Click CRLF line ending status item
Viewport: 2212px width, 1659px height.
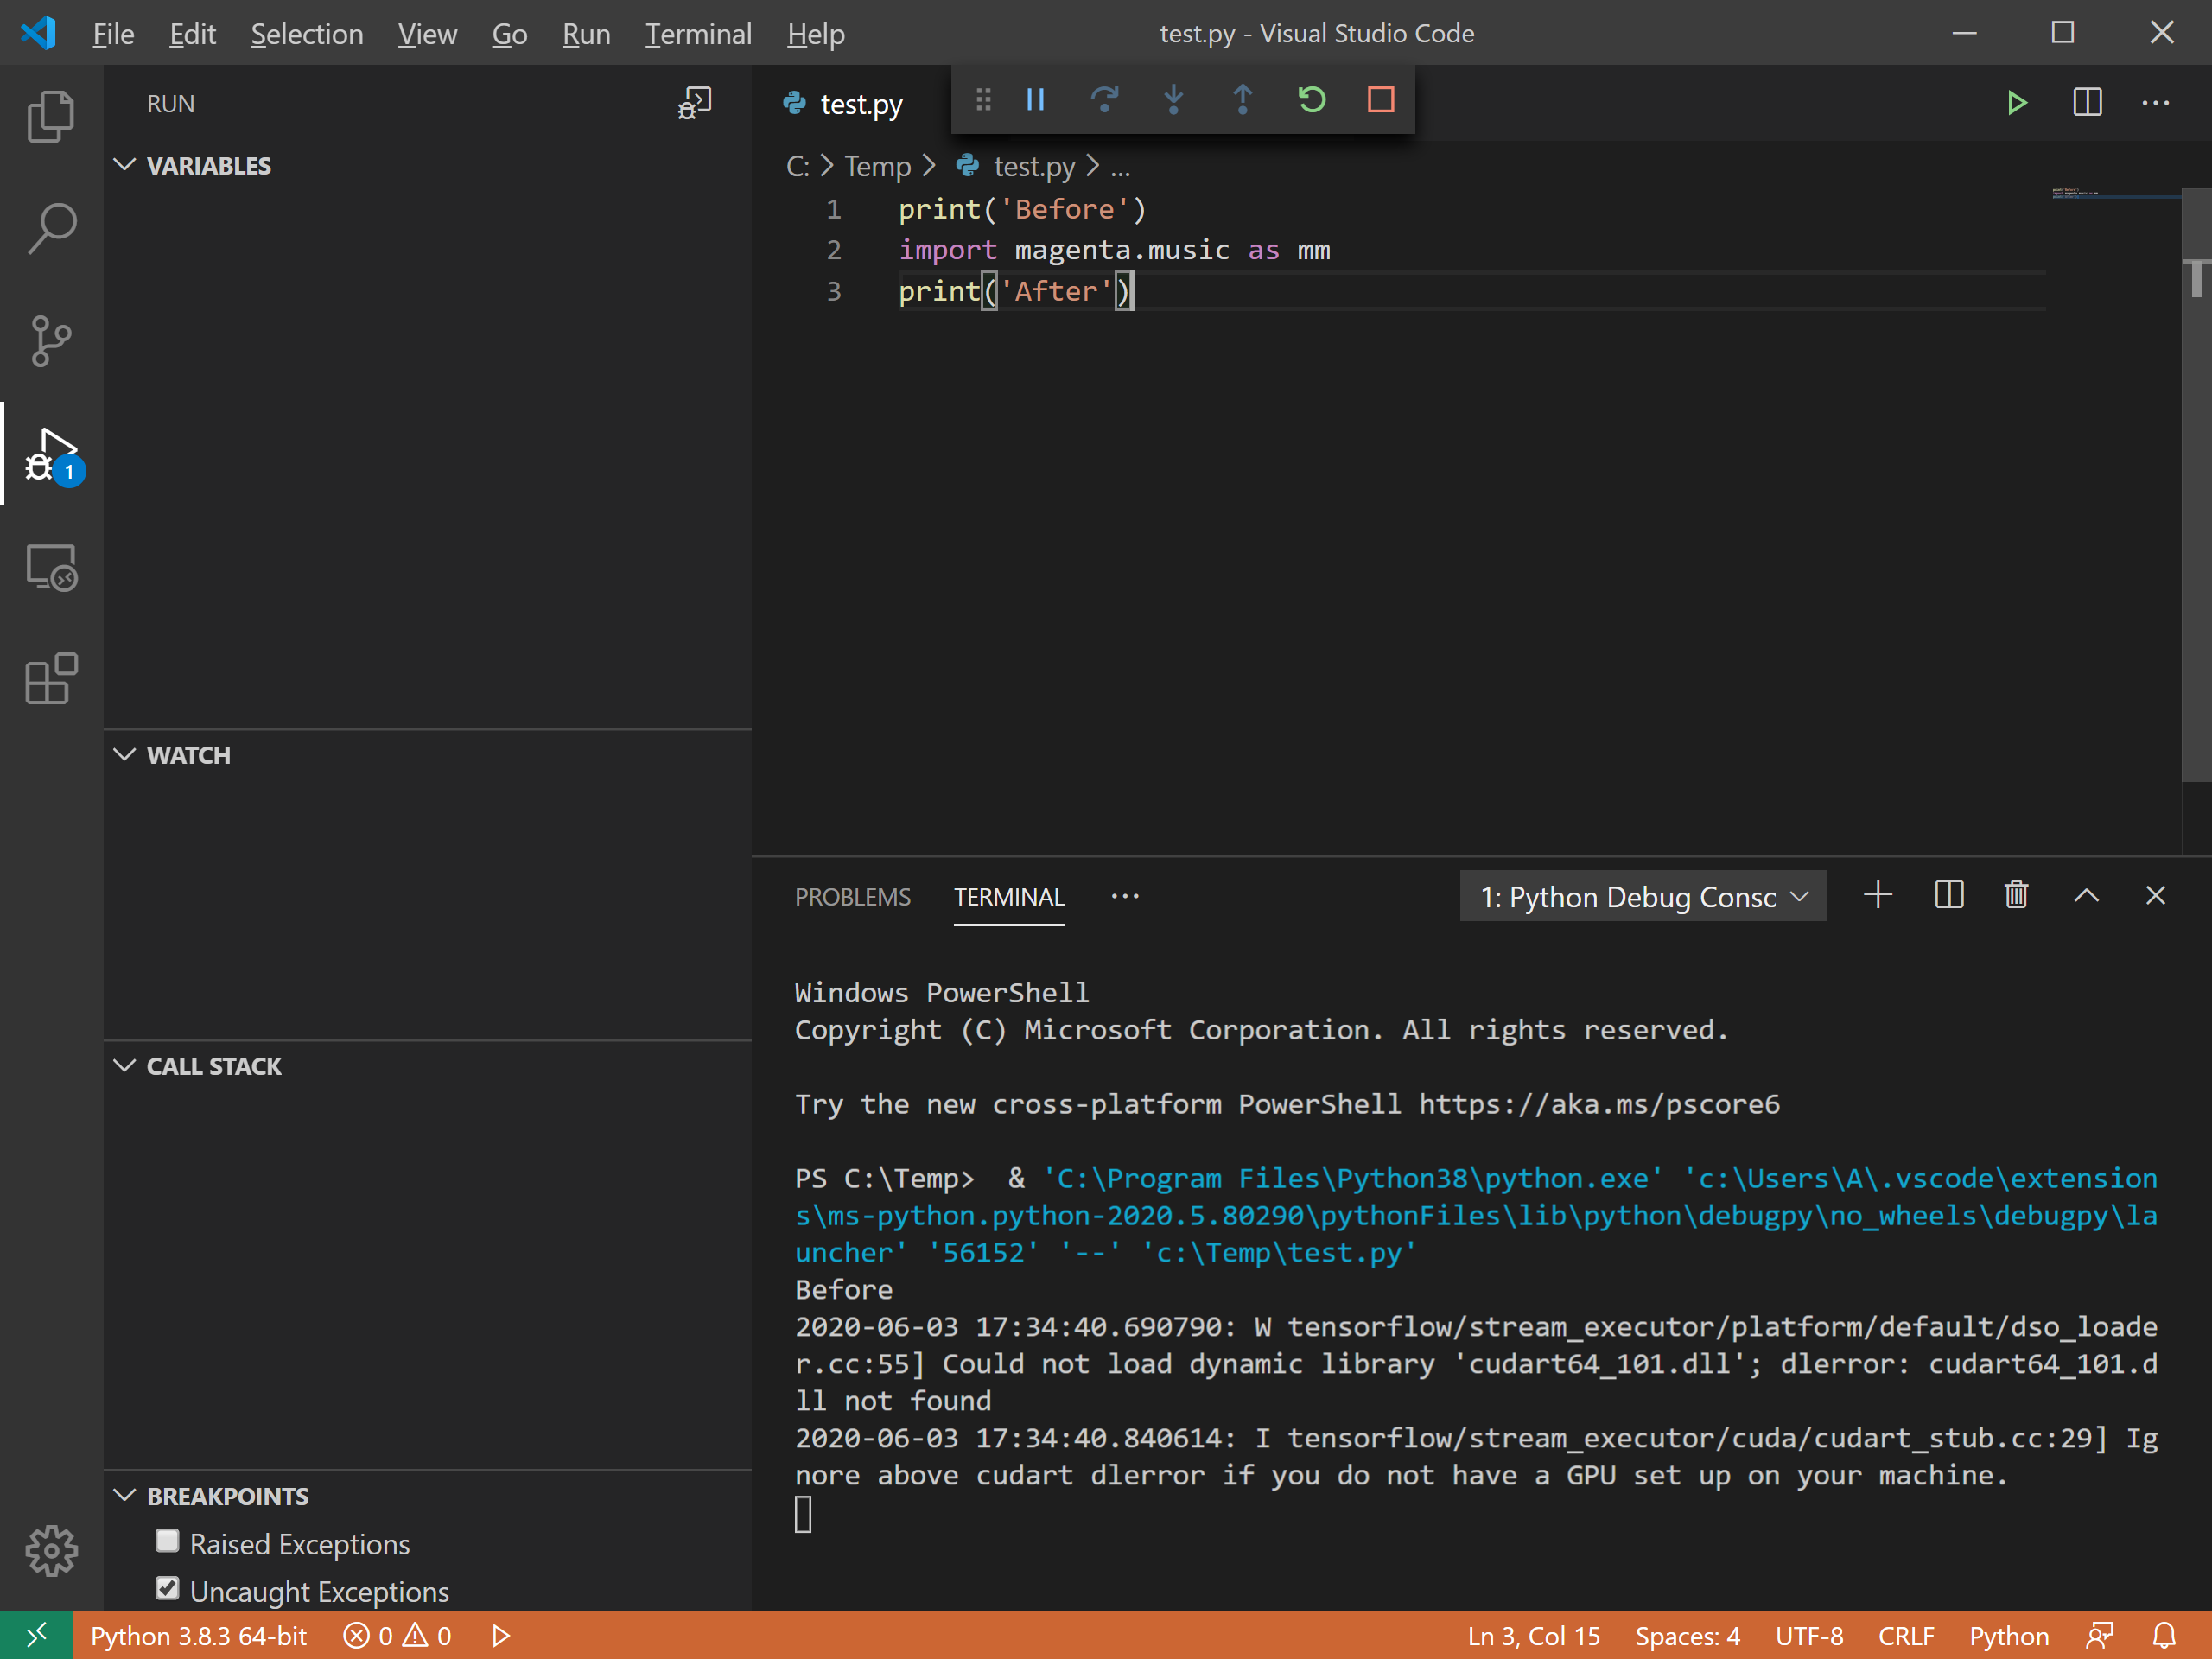click(x=1905, y=1636)
